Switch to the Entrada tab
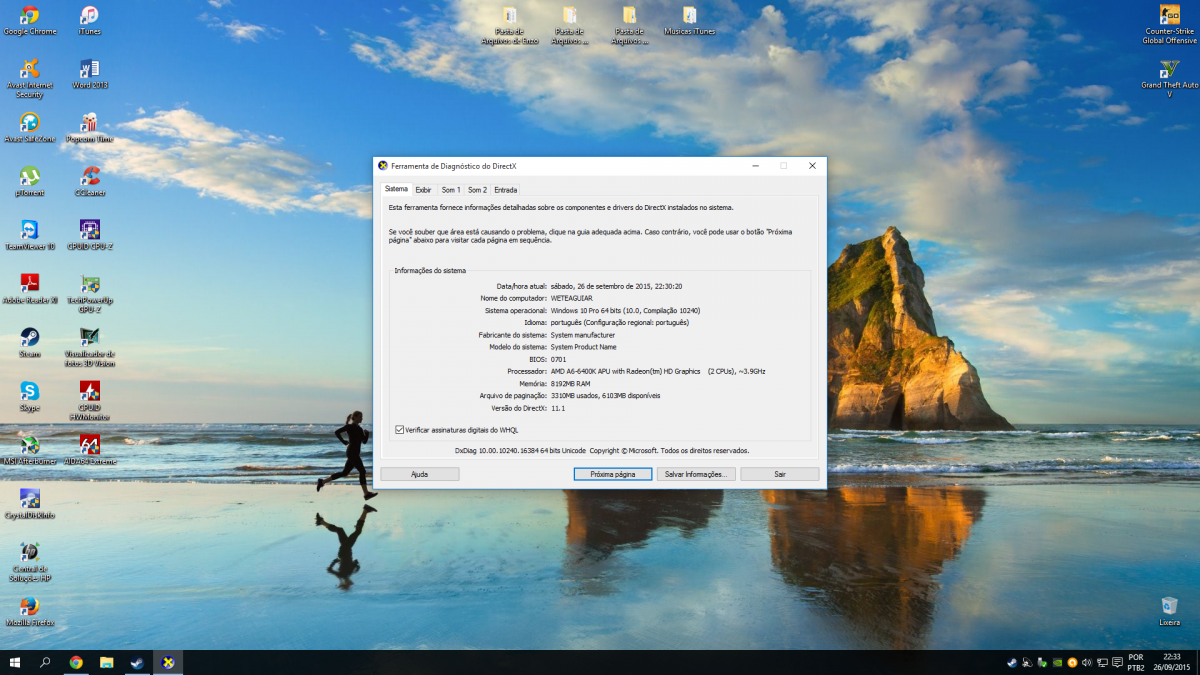1200x675 pixels. point(506,189)
